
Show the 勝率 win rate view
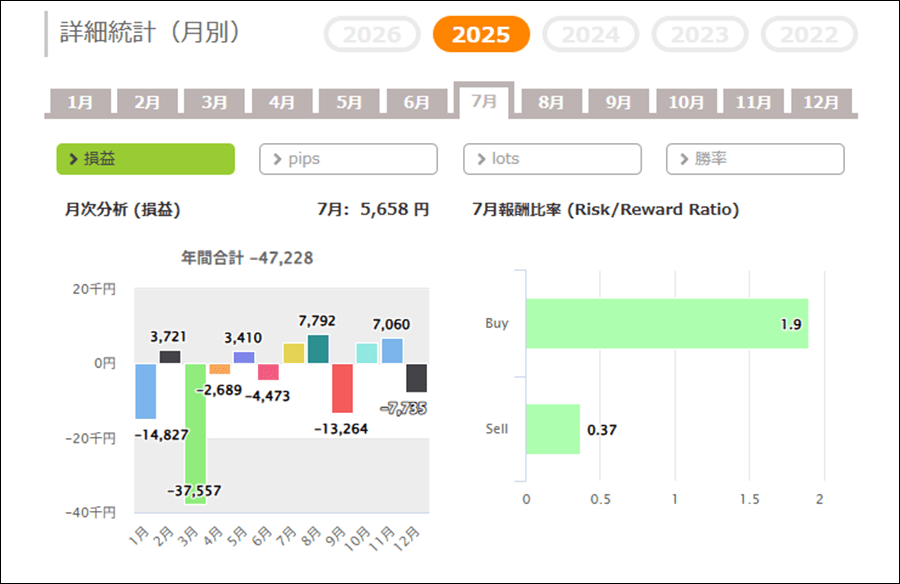755,159
